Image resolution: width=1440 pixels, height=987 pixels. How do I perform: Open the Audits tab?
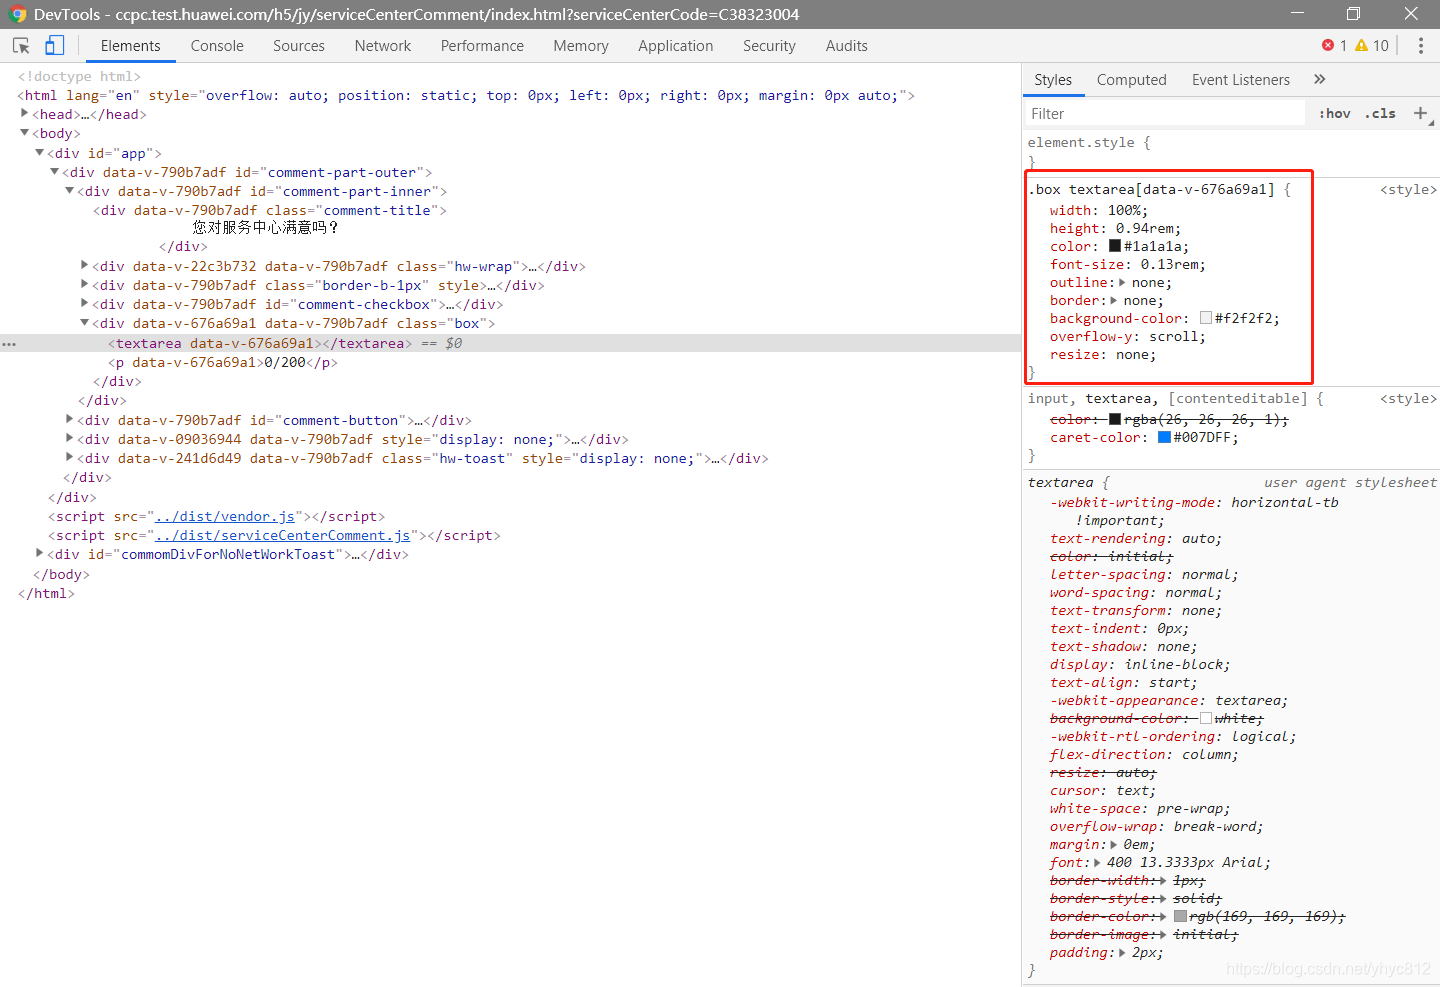pyautogui.click(x=847, y=46)
